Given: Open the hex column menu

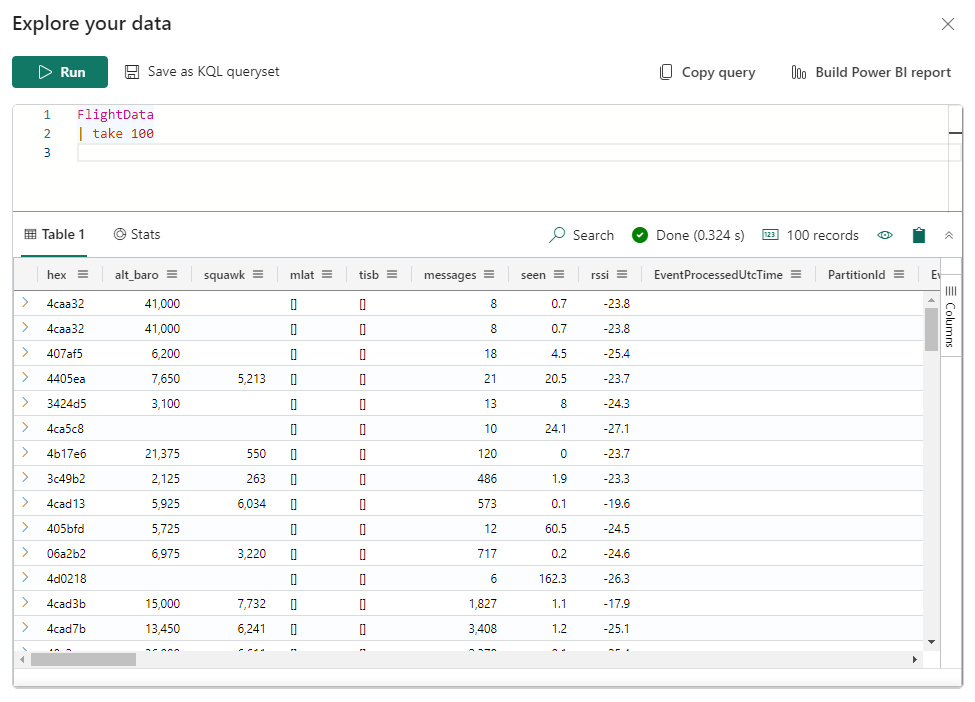Looking at the screenshot, I should tap(83, 274).
